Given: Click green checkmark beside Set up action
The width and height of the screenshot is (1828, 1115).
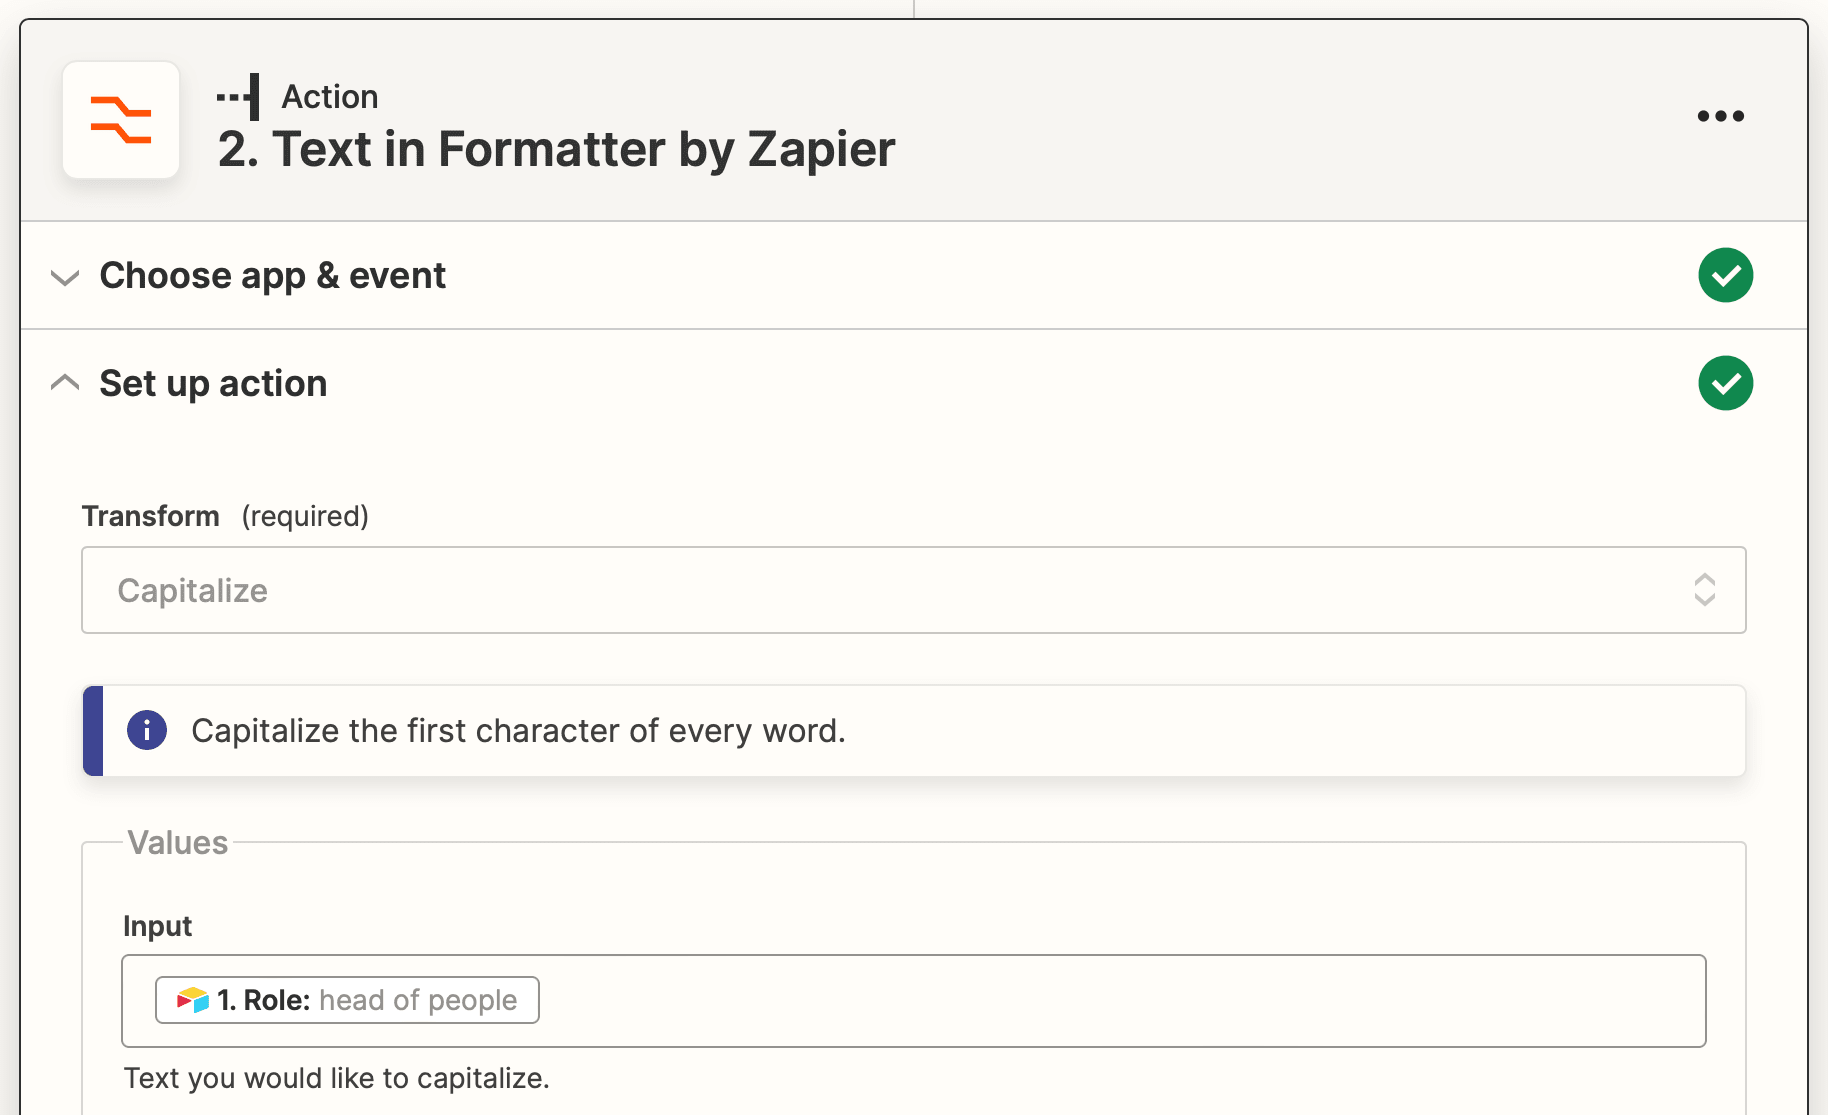Looking at the screenshot, I should [x=1725, y=383].
